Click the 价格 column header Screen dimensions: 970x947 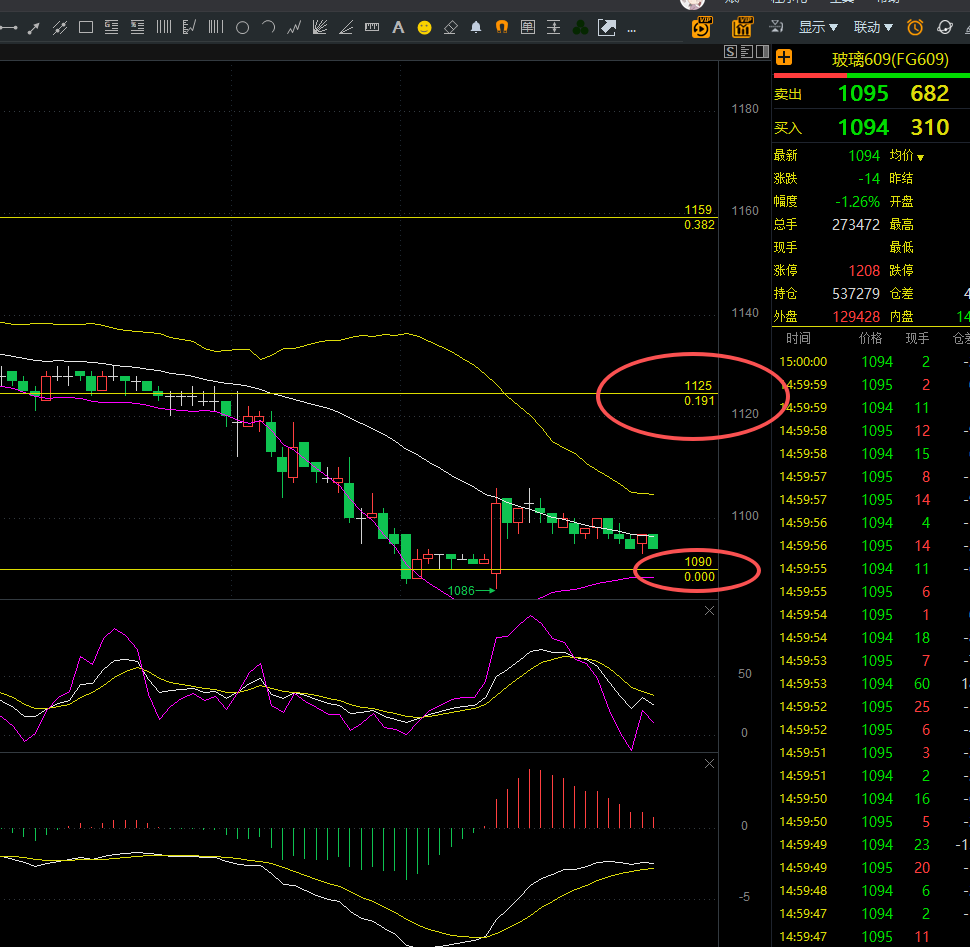pyautogui.click(x=870, y=338)
